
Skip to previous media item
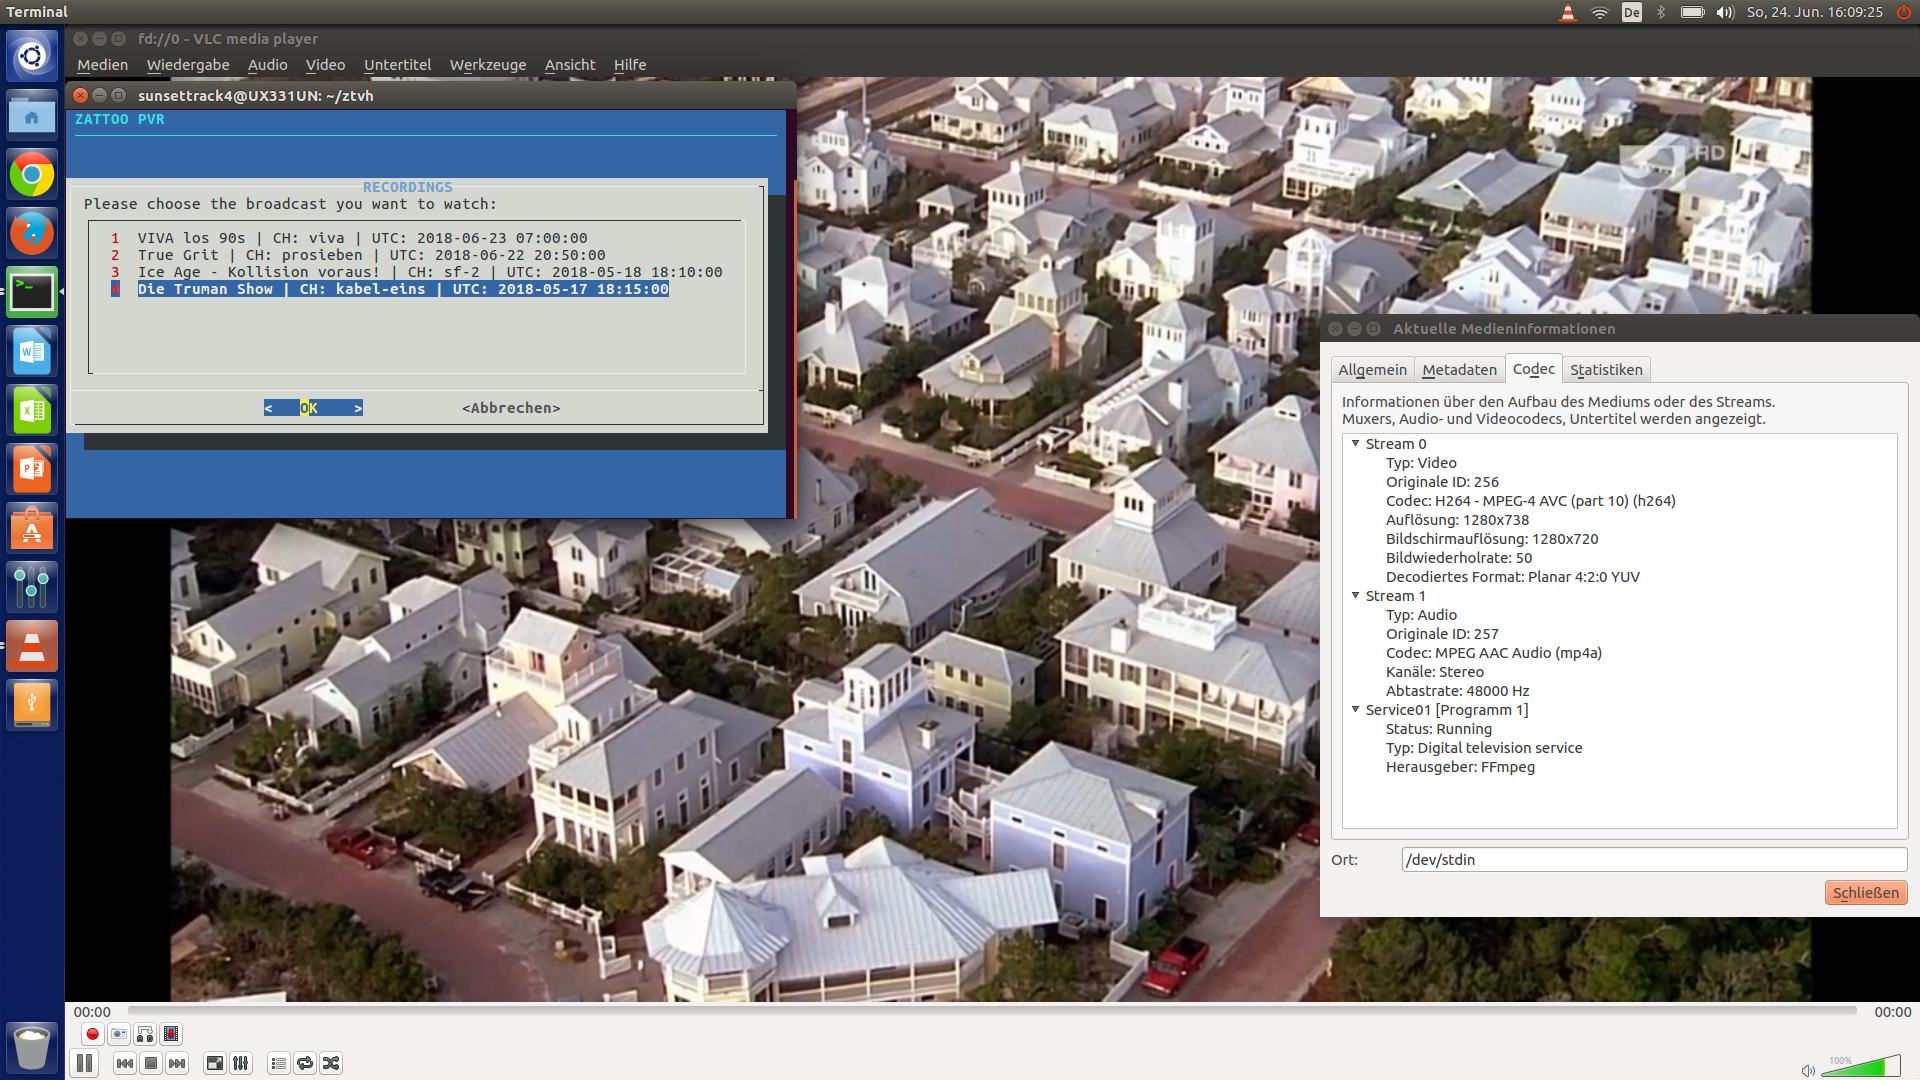click(125, 1063)
